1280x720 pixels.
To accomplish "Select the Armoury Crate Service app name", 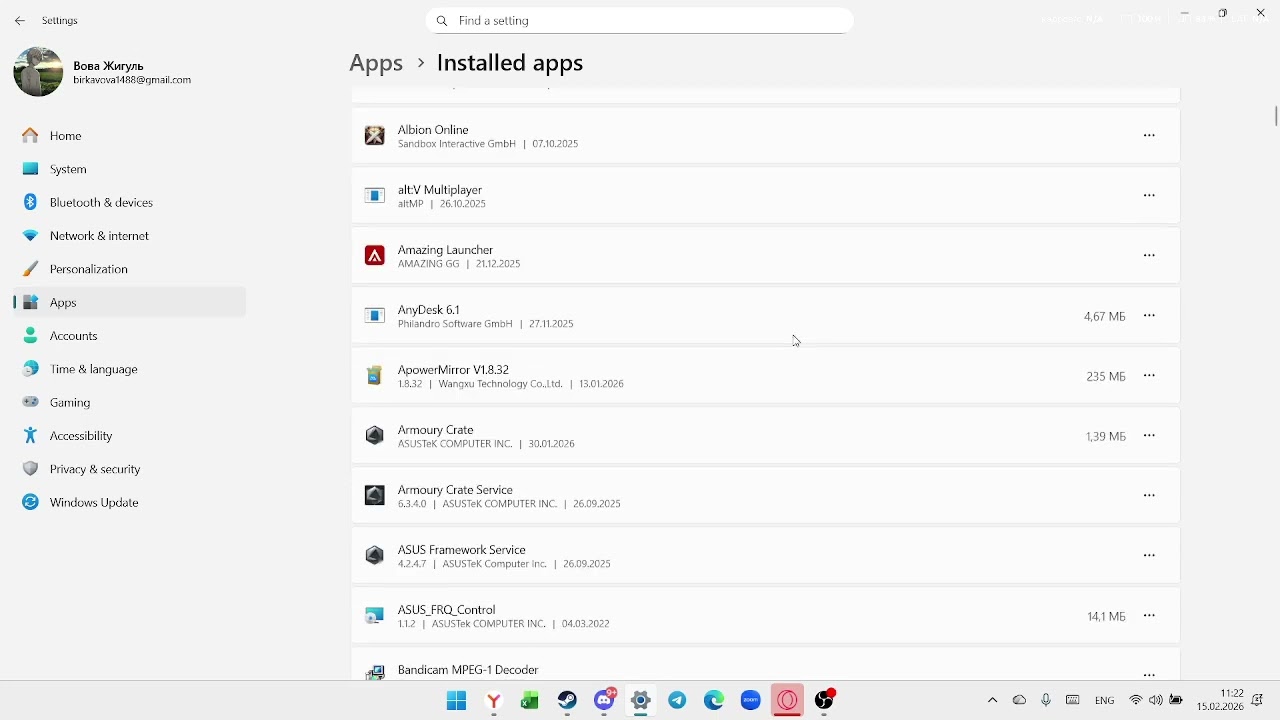I will click(455, 490).
